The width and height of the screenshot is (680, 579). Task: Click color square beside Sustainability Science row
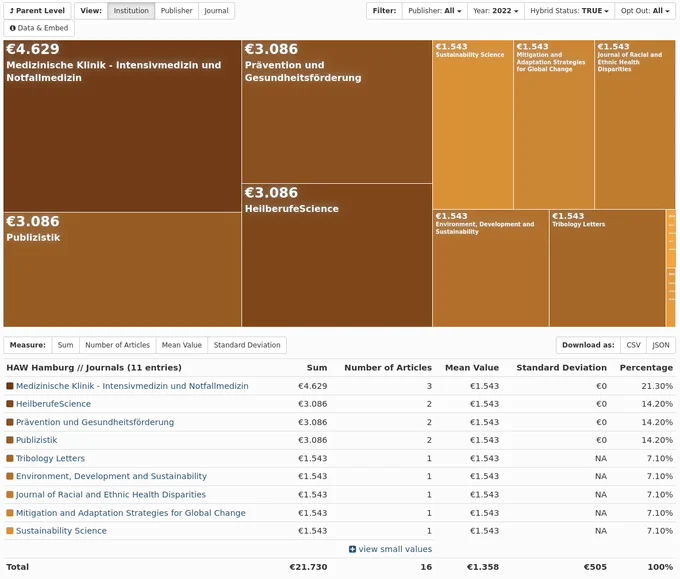[10, 530]
